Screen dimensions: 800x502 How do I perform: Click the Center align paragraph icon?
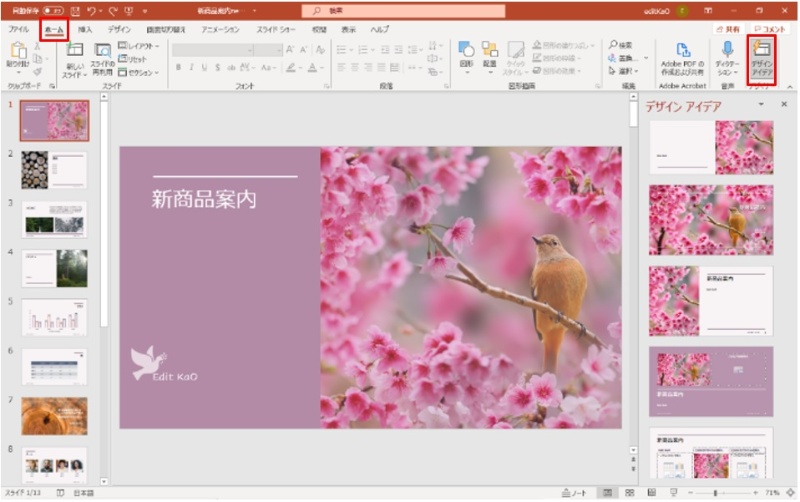(x=355, y=67)
